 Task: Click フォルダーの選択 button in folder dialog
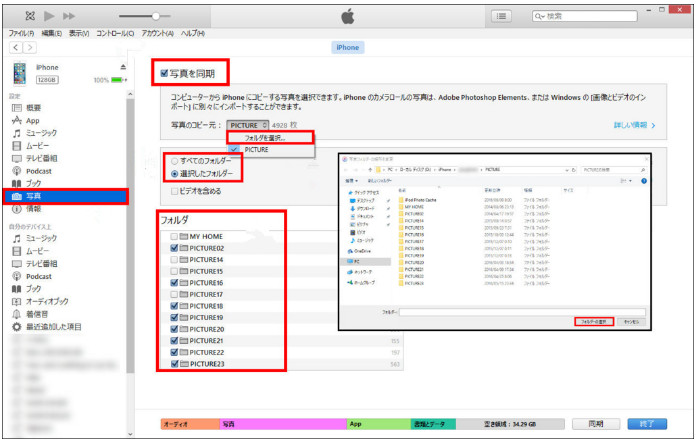594,321
